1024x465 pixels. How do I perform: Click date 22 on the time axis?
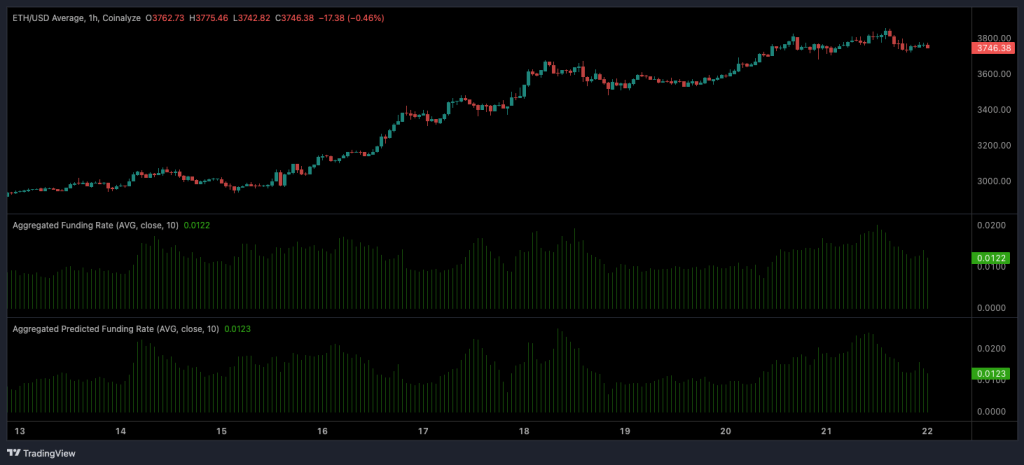(x=929, y=431)
